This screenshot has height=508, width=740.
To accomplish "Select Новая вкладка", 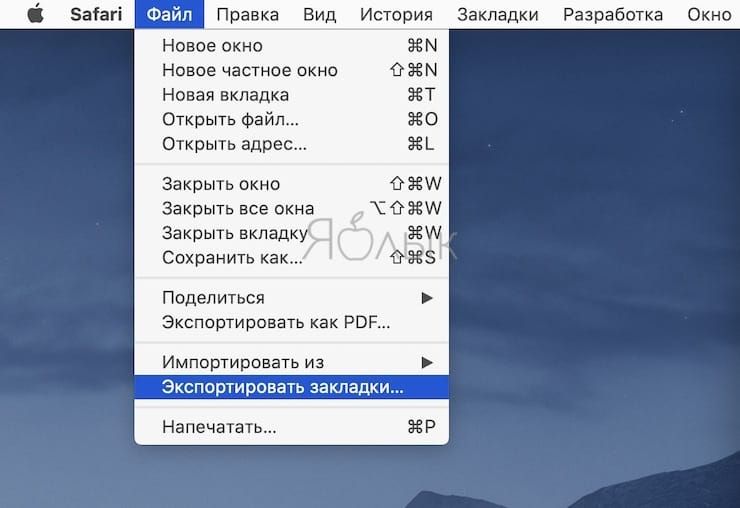I will (292, 95).
